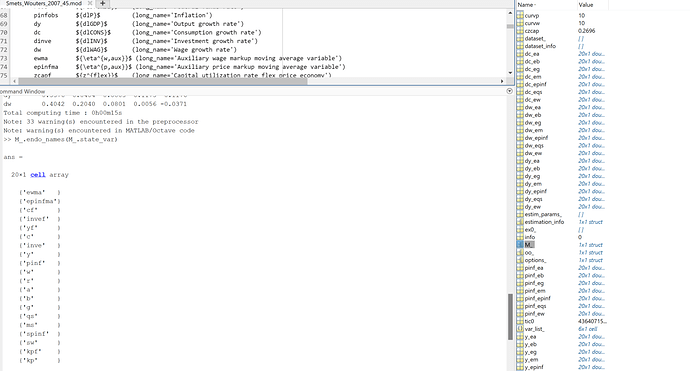Select the dy_ew variable name in workspace
This screenshot has height=371, width=690.
pyautogui.click(x=532, y=207)
